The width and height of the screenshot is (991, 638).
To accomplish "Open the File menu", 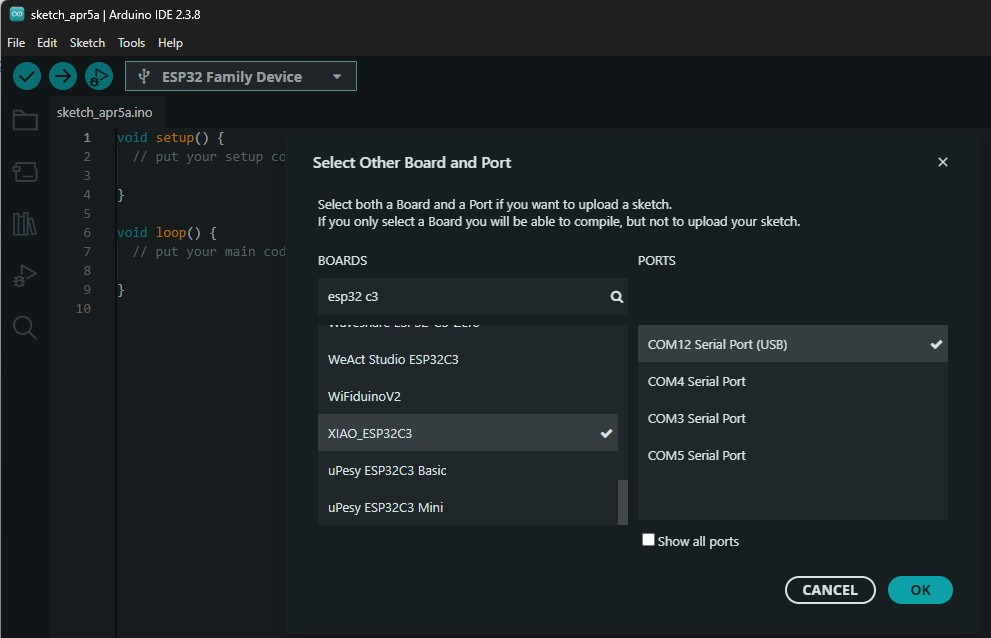I will pos(16,43).
